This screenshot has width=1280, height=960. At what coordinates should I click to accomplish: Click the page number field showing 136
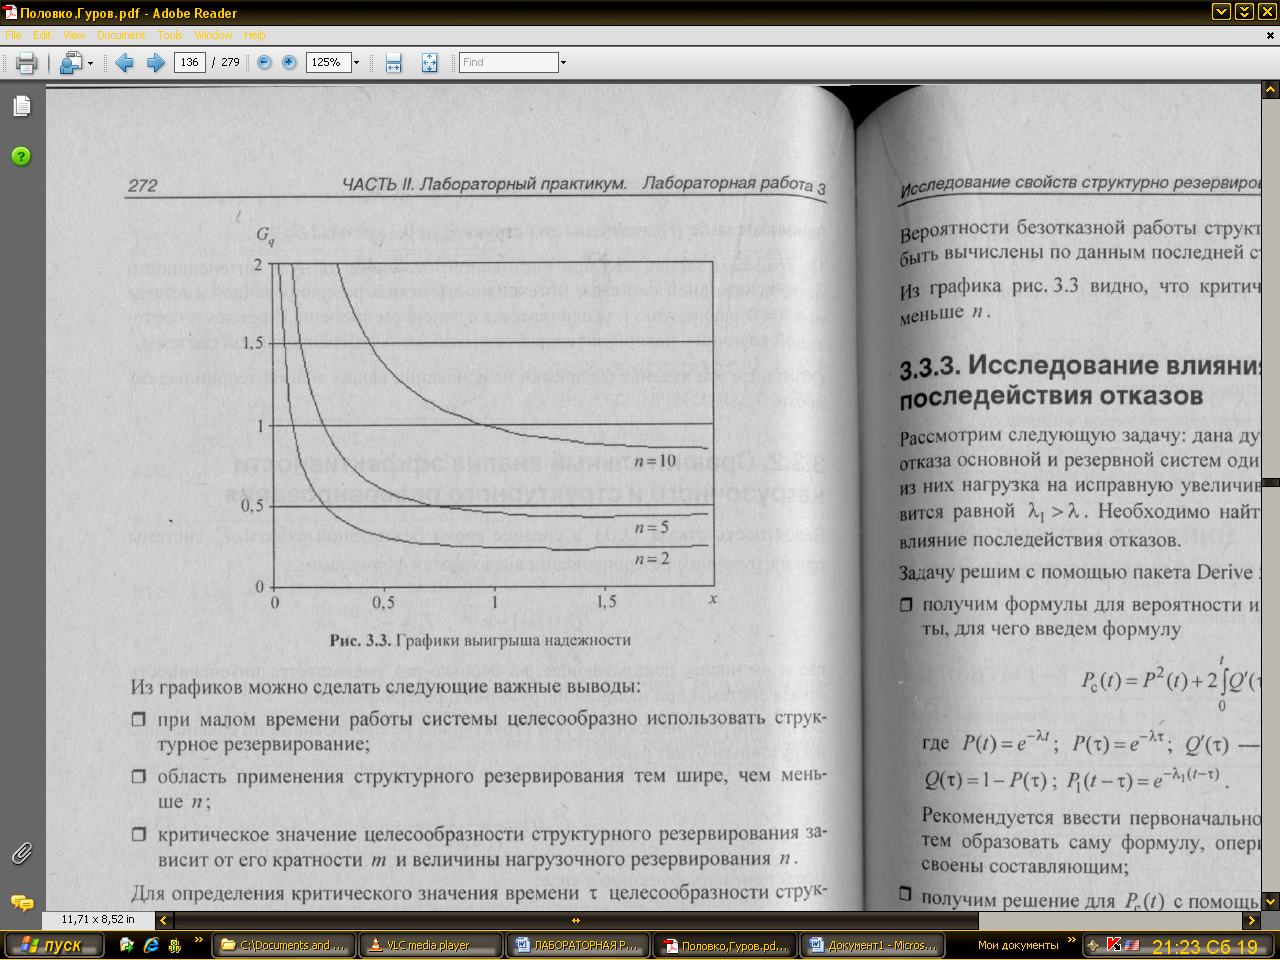pyautogui.click(x=189, y=62)
